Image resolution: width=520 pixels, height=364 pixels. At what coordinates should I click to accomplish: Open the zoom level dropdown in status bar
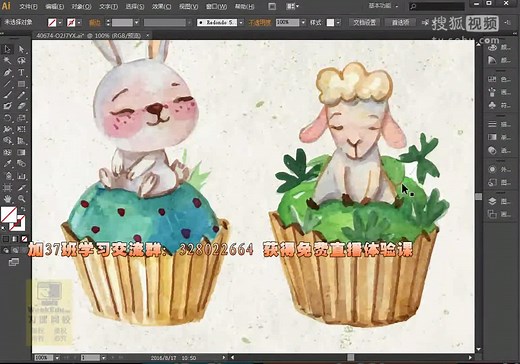(x=57, y=358)
